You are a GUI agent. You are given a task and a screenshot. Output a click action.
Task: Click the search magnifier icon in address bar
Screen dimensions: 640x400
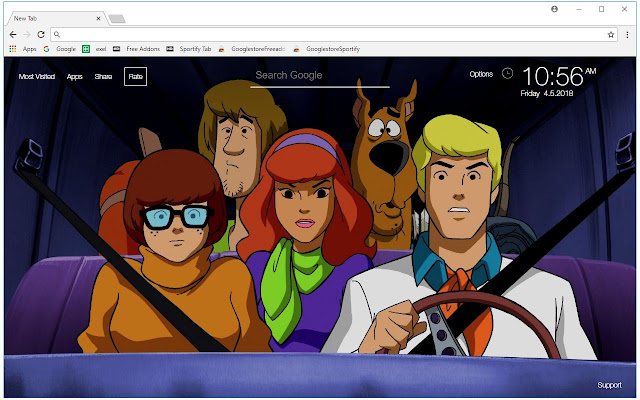57,35
